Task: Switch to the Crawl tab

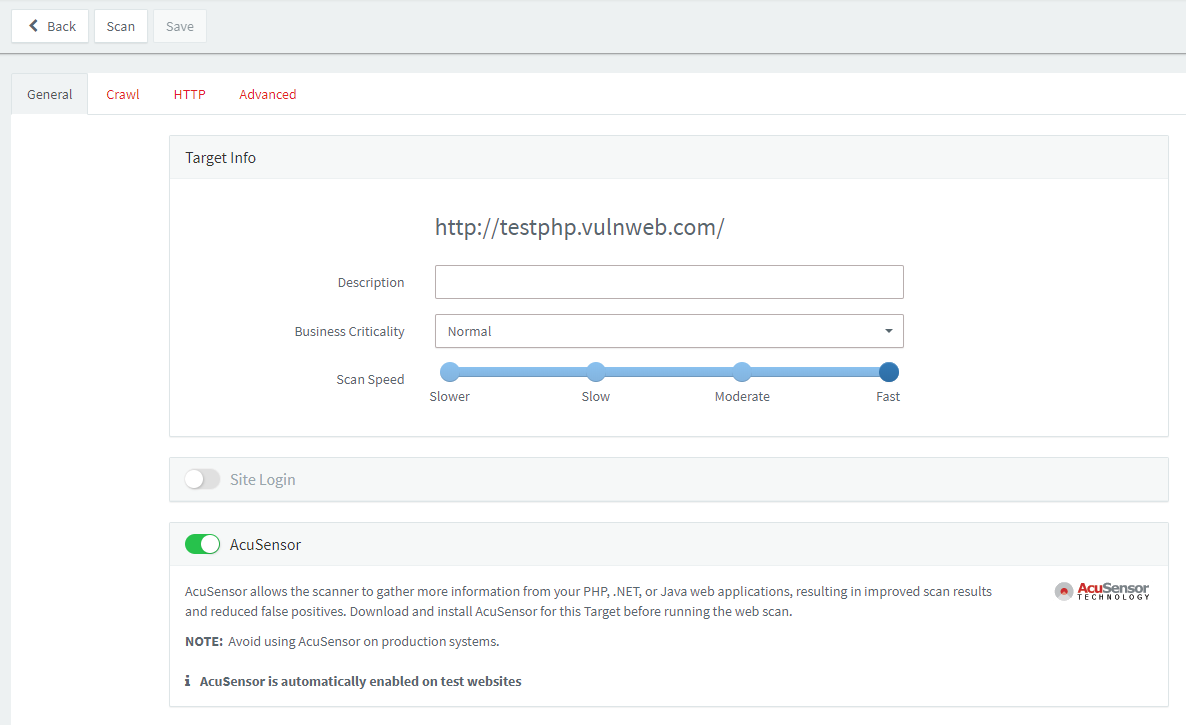Action: (x=123, y=94)
